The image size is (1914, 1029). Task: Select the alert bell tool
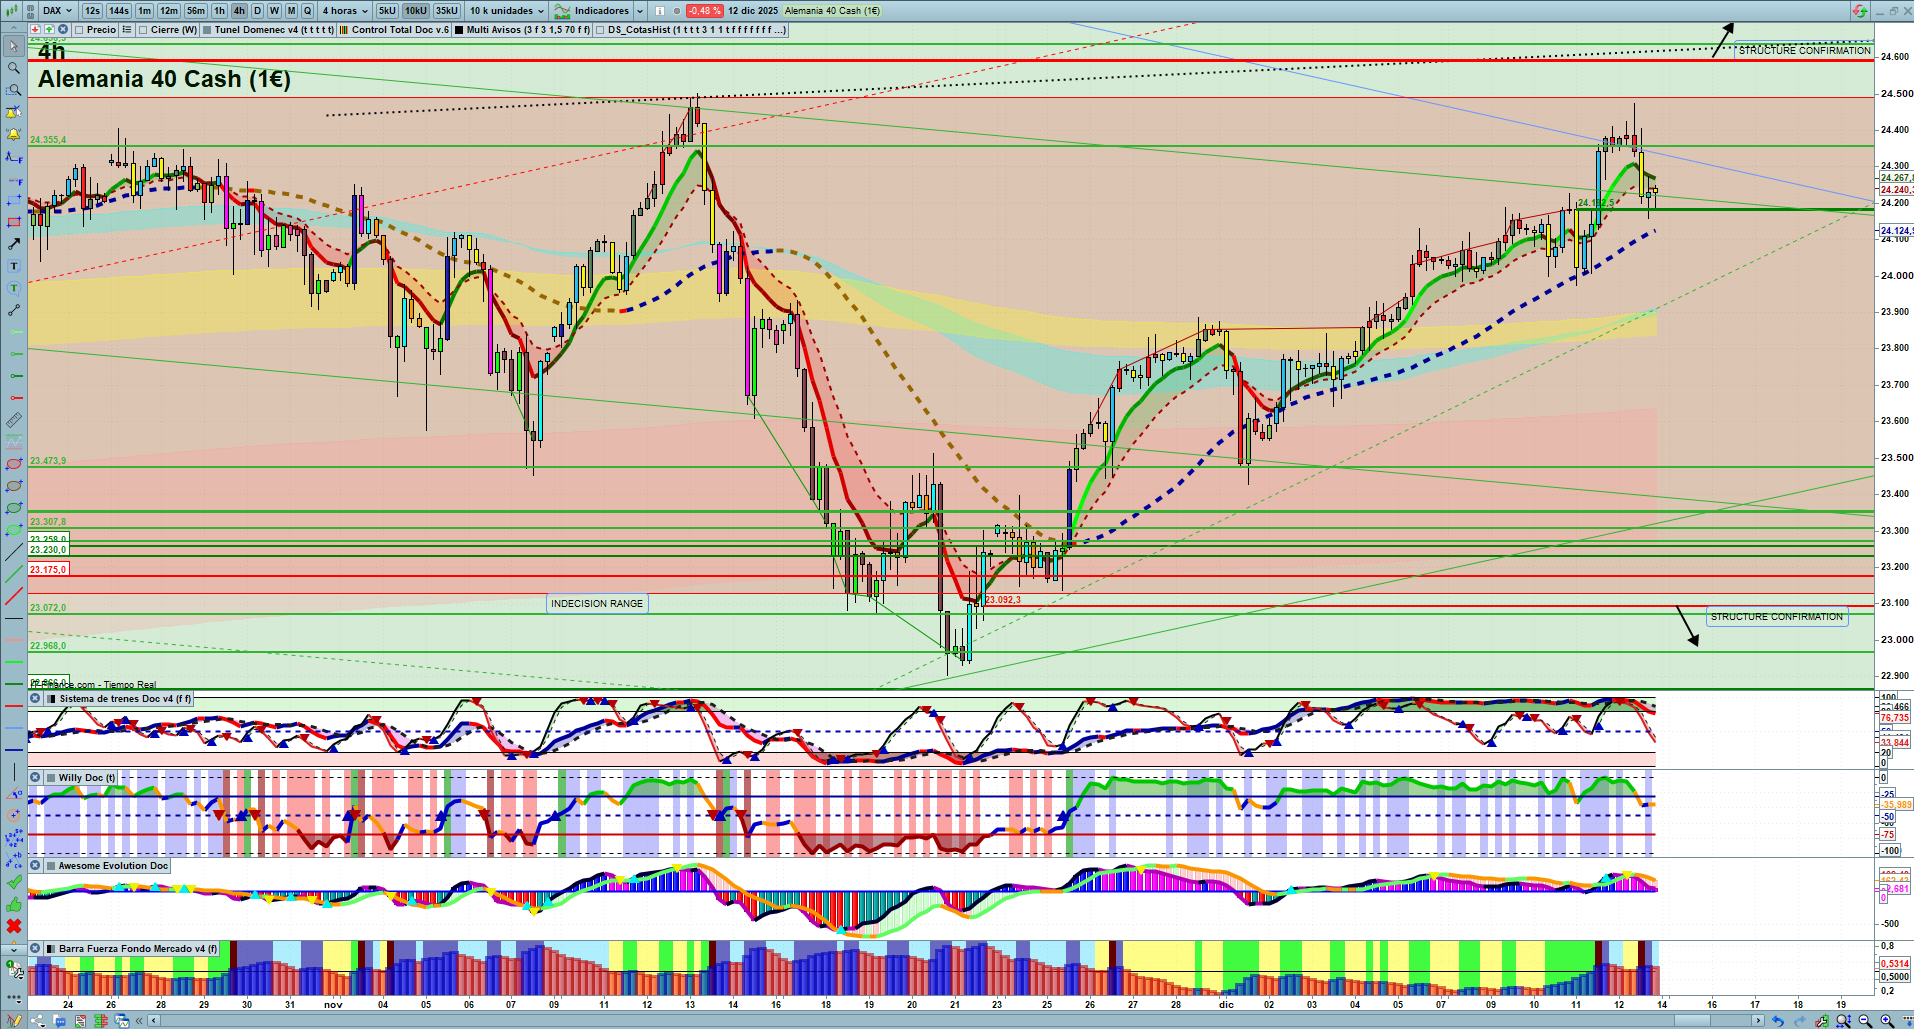pyautogui.click(x=14, y=134)
